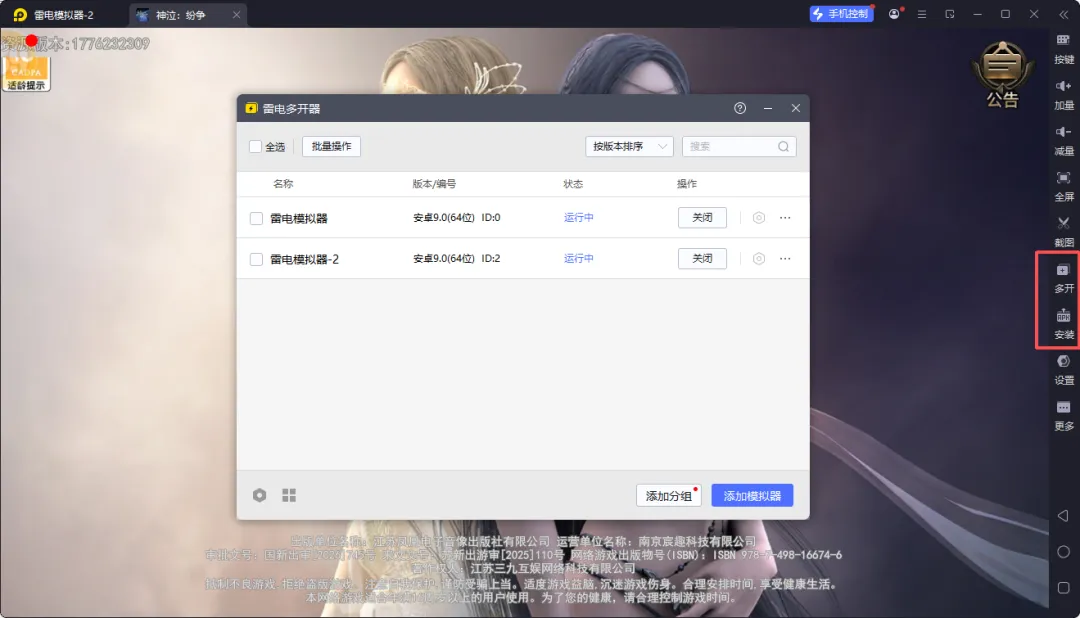Click 关闭 for 雷电模拟器

click(702, 218)
